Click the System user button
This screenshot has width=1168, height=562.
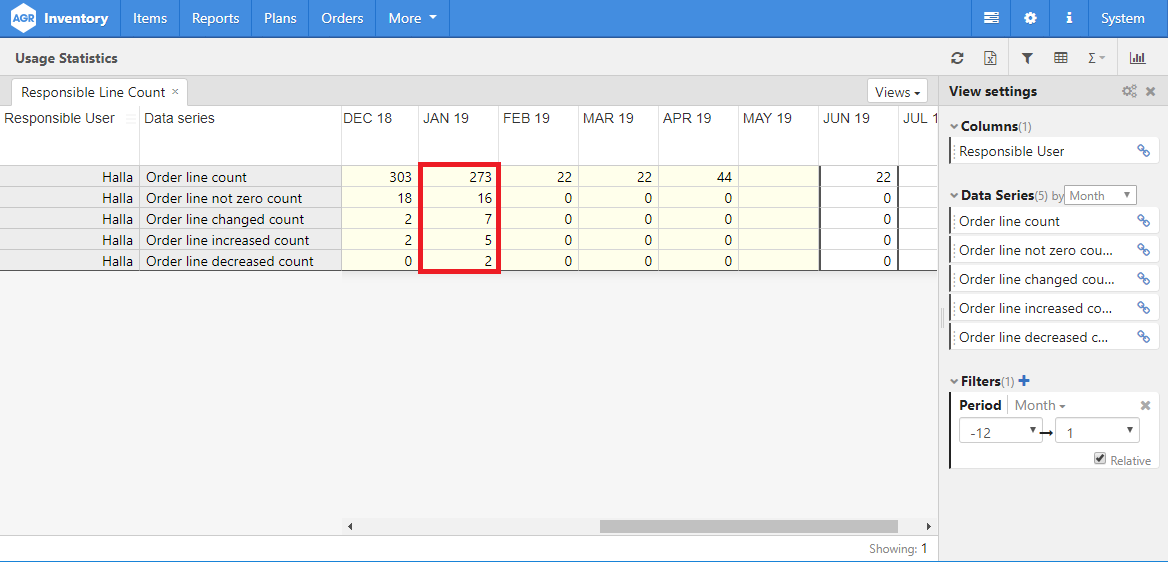point(1122,18)
